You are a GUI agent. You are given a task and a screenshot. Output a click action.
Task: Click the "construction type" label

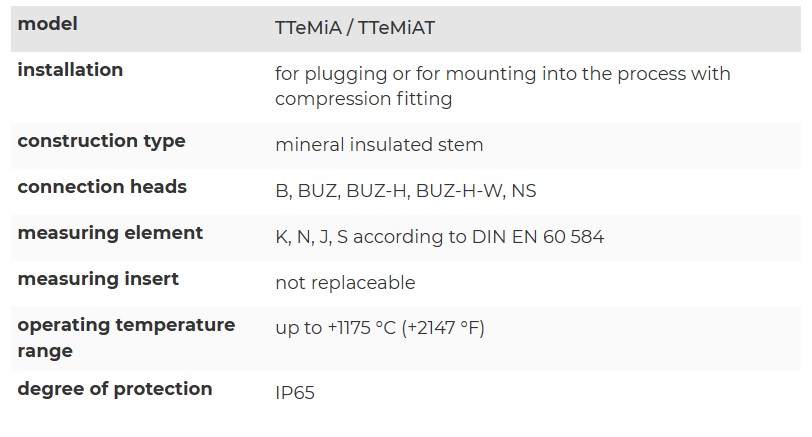(x=101, y=141)
